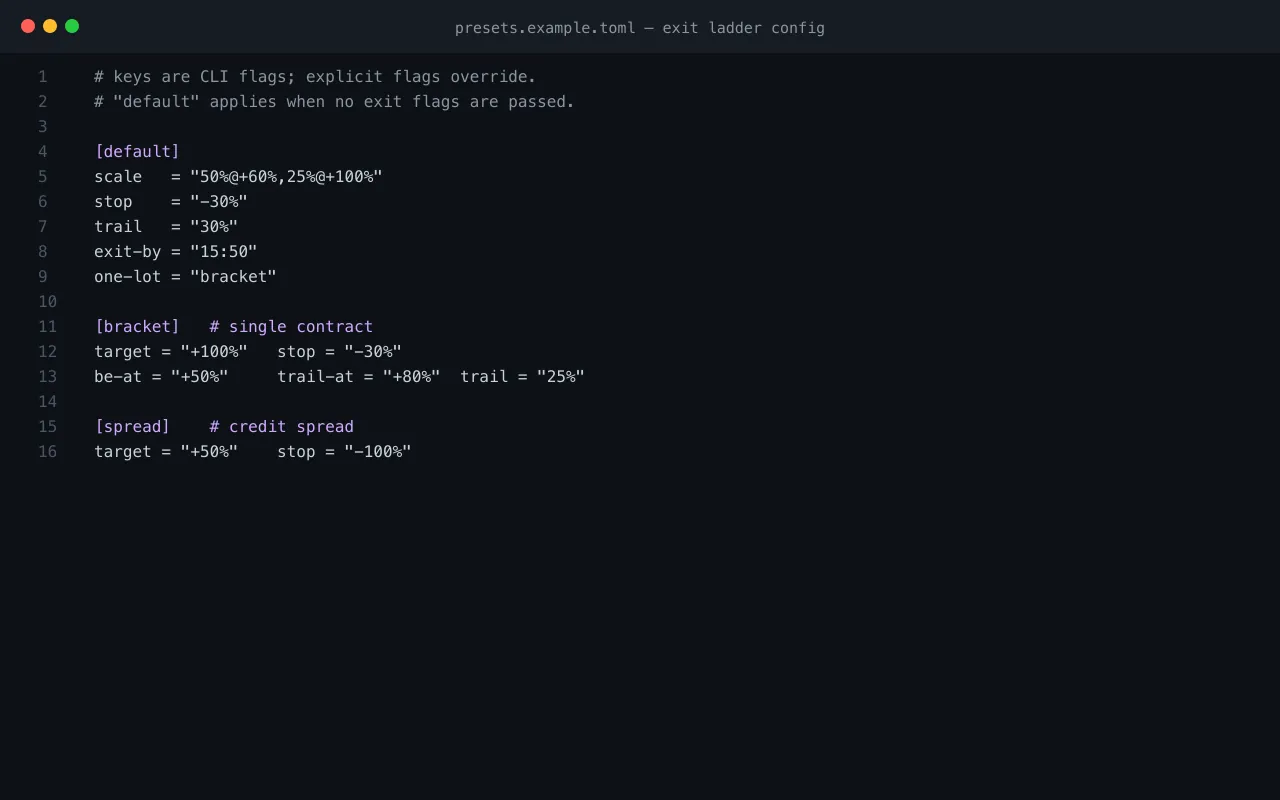This screenshot has width=1280, height=800.
Task: Select the [default] section header
Action: [x=137, y=152]
